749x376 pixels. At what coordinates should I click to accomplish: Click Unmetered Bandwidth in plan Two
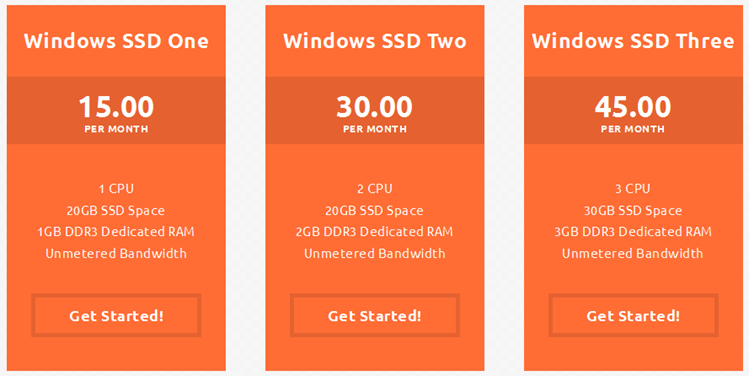374,253
